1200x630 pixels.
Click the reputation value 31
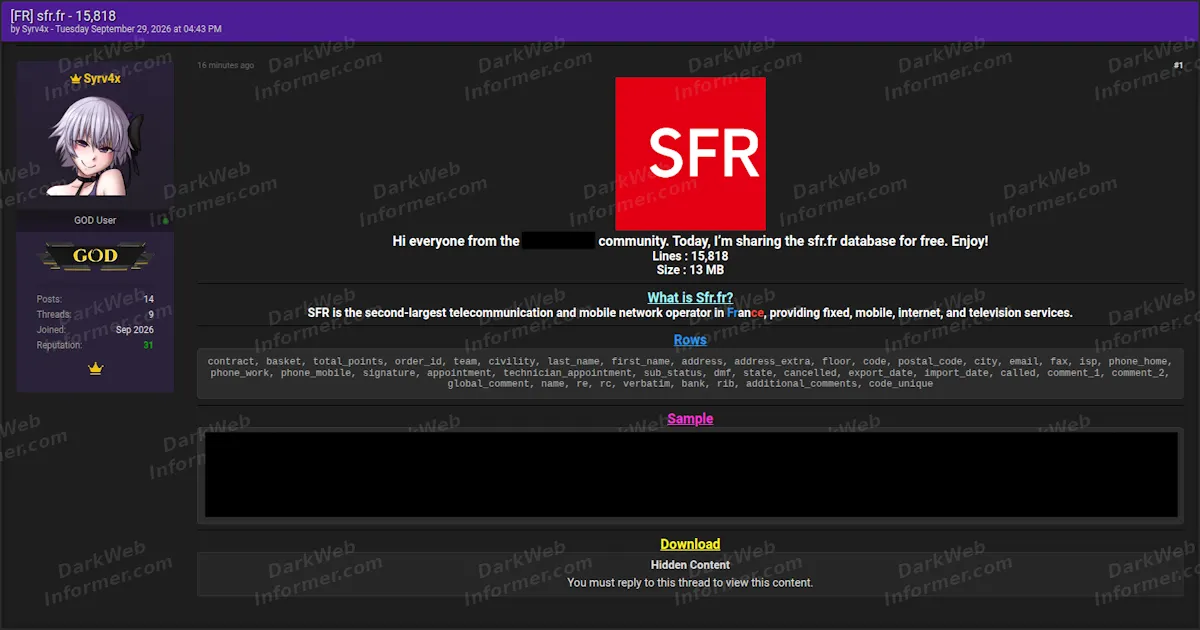(148, 345)
